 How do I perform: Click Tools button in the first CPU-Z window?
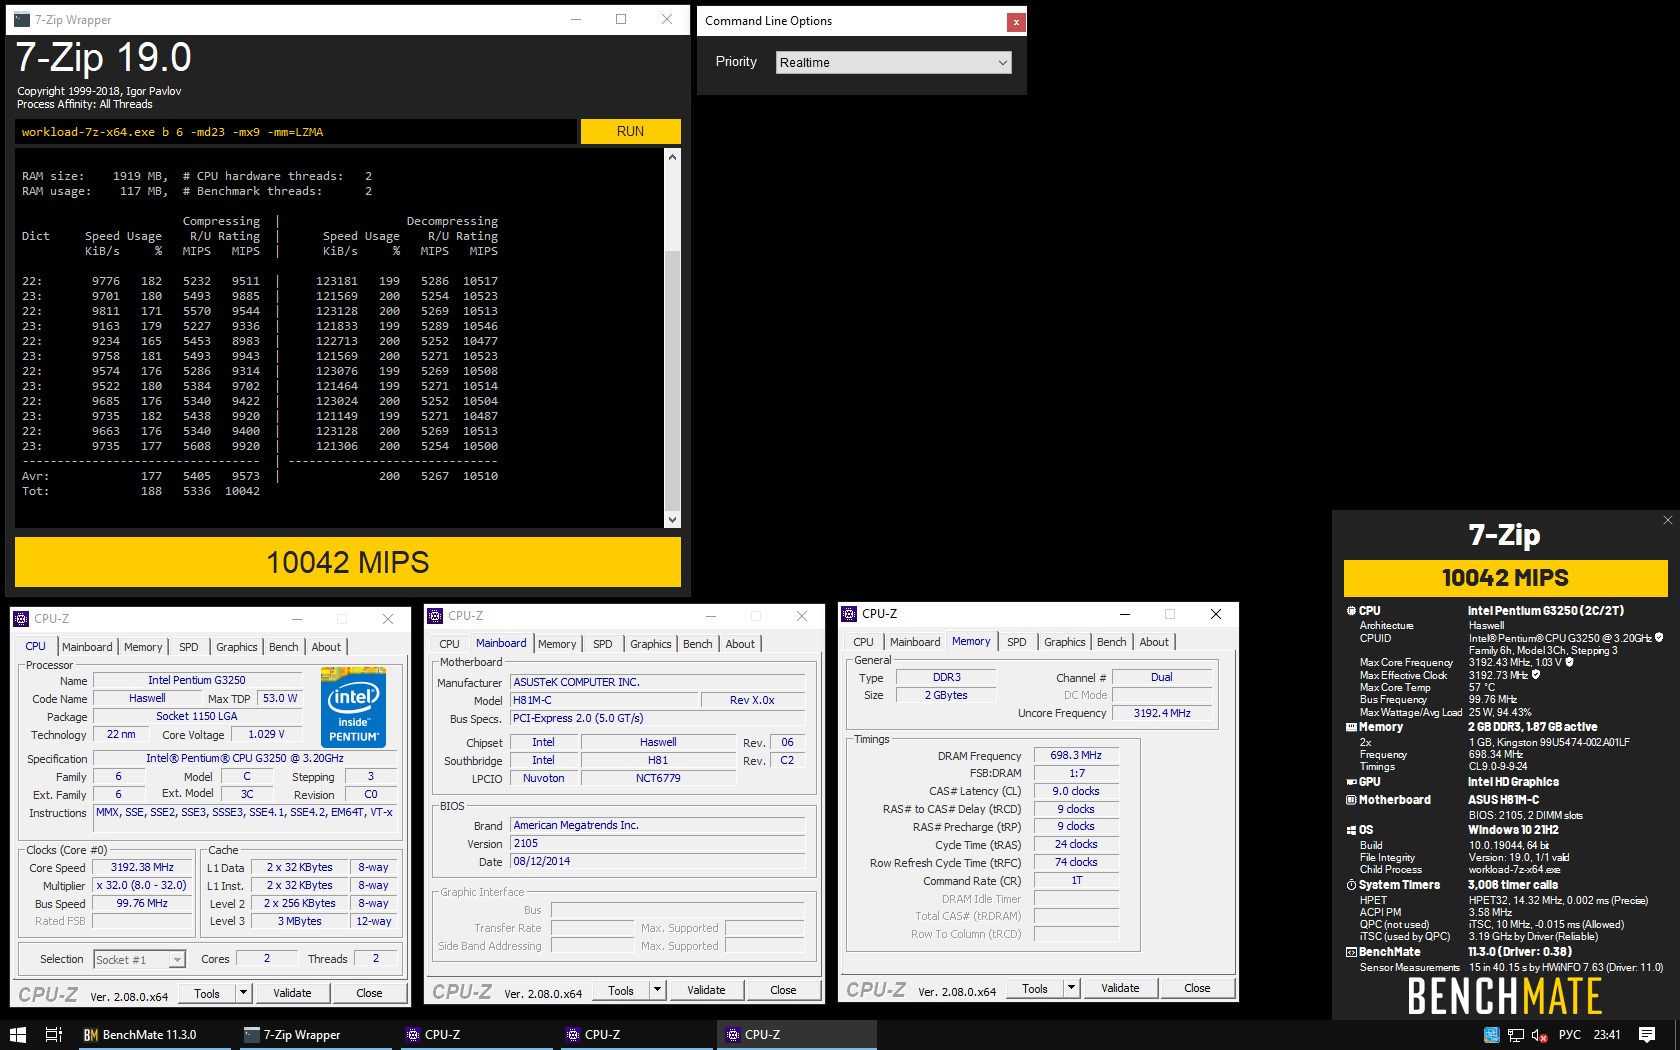click(207, 993)
